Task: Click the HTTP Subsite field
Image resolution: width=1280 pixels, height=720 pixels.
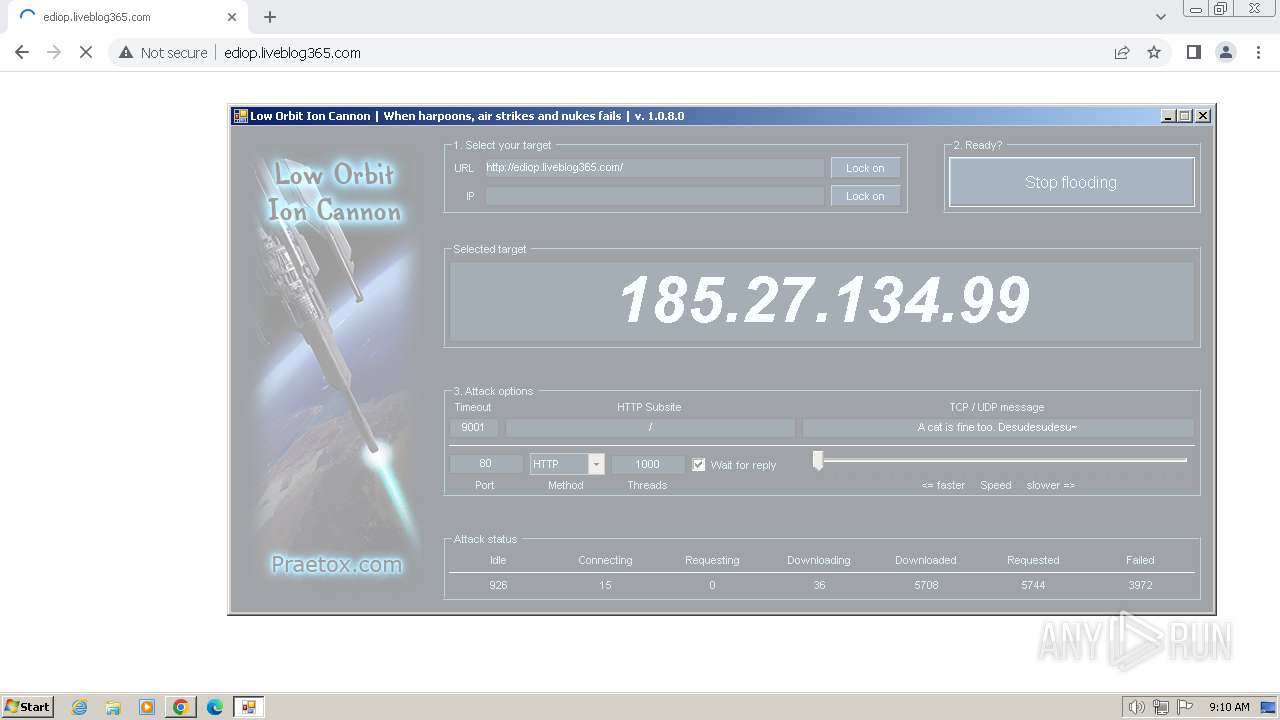Action: point(650,428)
